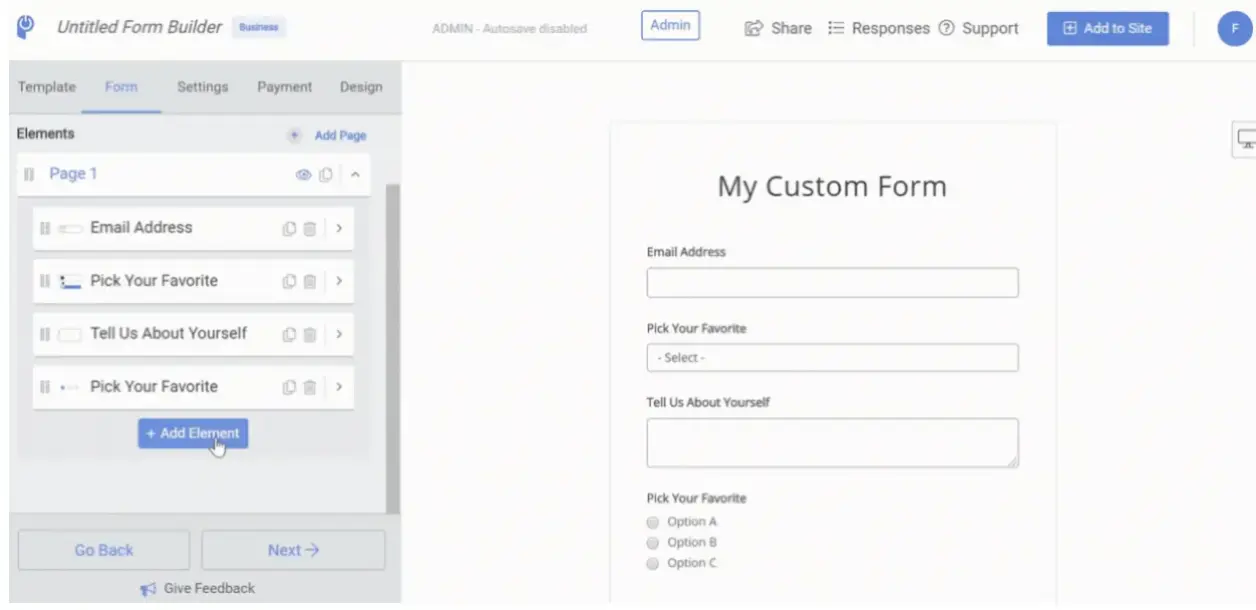Select radio button Option A
Image resolution: width=1256 pixels, height=610 pixels.
652,521
